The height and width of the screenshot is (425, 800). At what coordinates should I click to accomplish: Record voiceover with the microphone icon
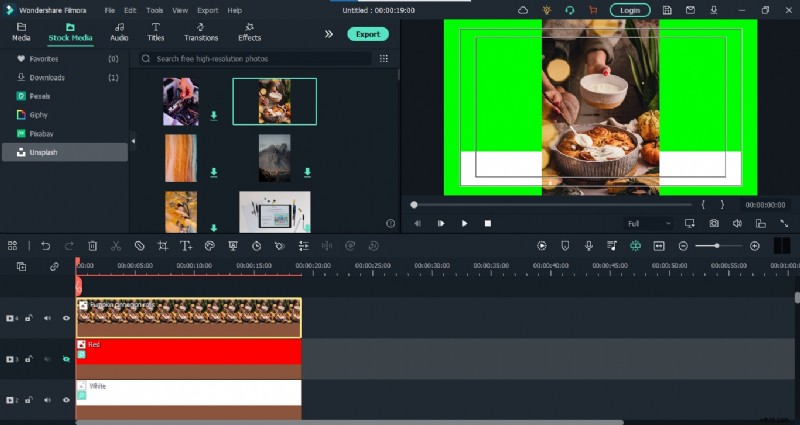[x=589, y=246]
